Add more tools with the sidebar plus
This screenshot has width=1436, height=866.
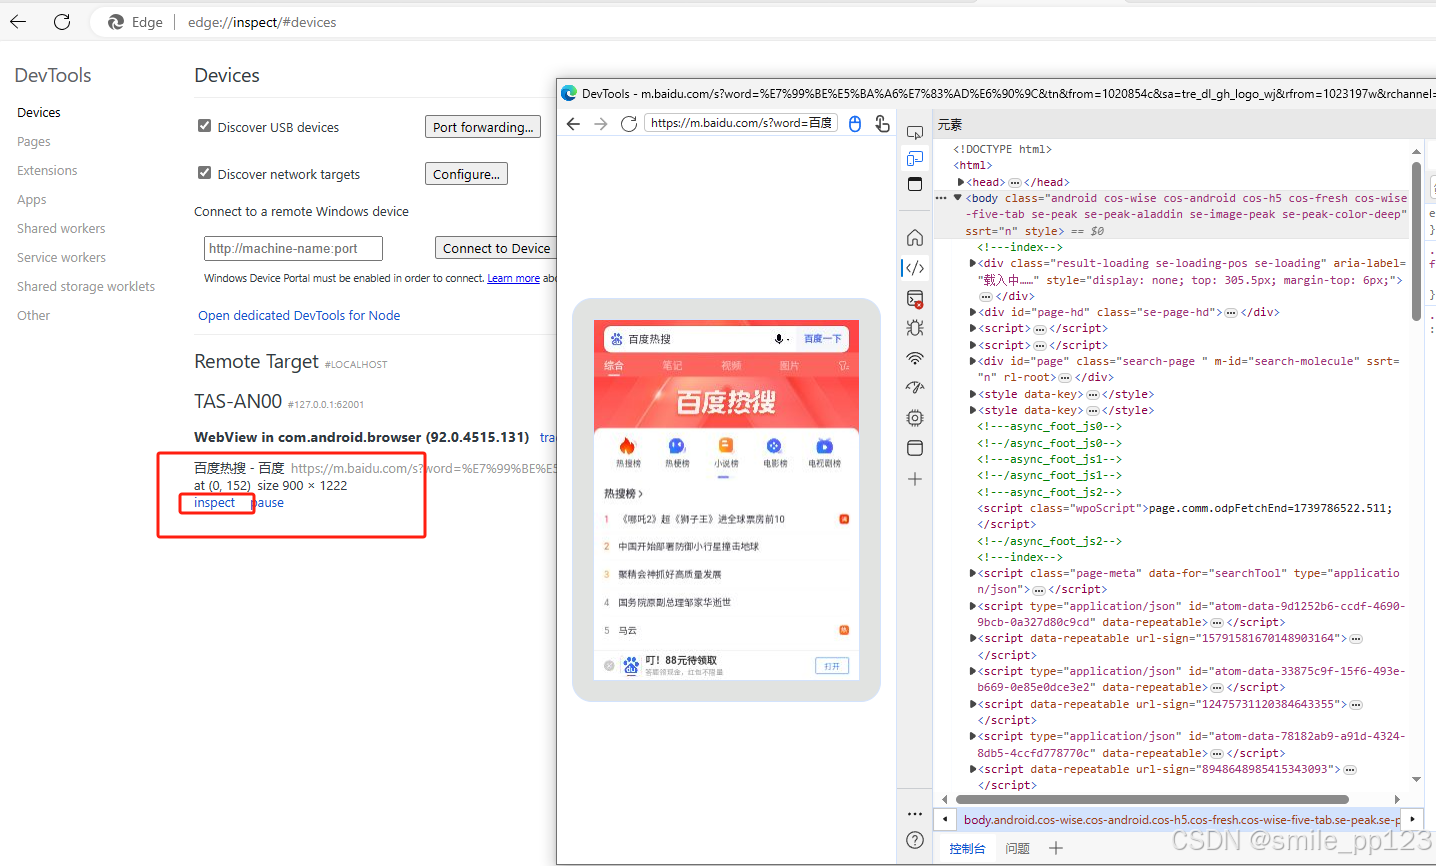coord(915,479)
